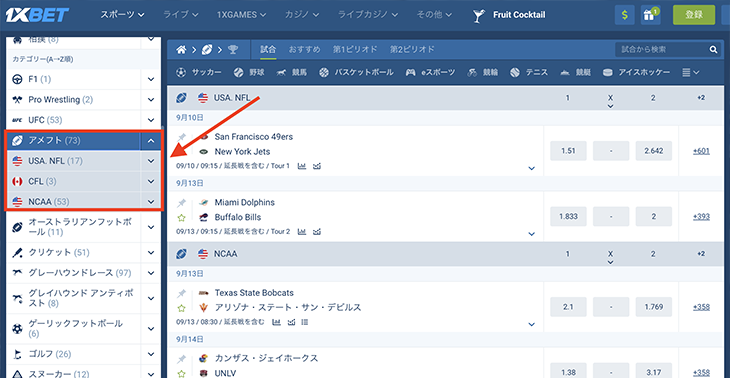
Task: Open the ライブカジノ top menu
Action: click(x=368, y=14)
